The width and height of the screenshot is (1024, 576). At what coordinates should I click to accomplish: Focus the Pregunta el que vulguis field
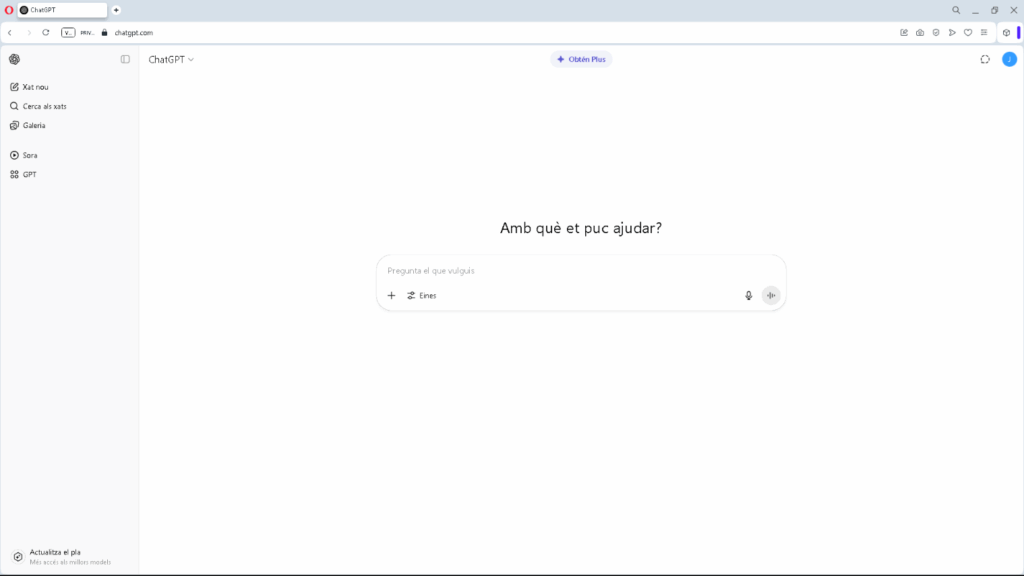coord(581,270)
